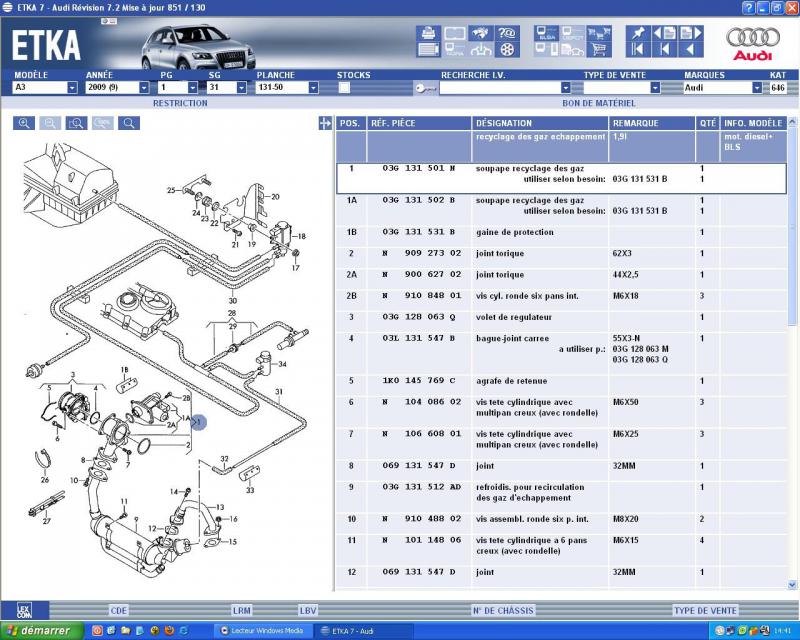Click the Lecteur Windows Media taskbar button
This screenshot has height=640, width=800.
tap(262, 631)
